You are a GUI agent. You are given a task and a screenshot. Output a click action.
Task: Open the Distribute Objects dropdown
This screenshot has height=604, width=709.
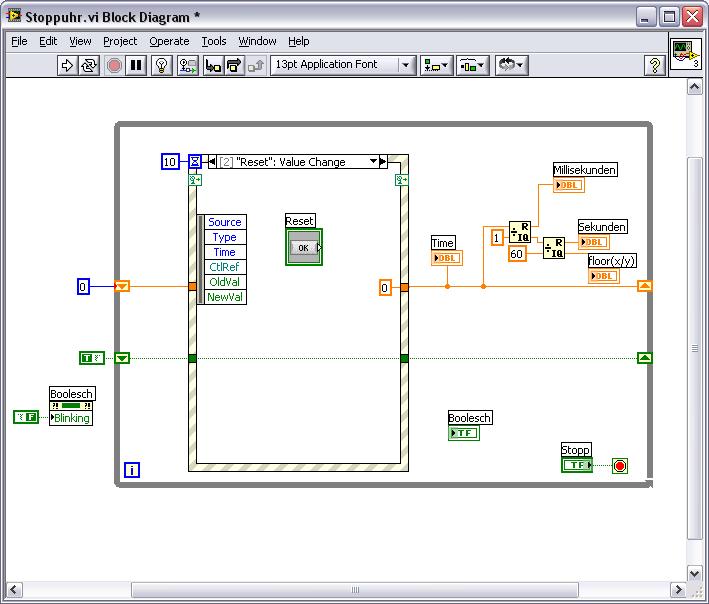coord(472,65)
